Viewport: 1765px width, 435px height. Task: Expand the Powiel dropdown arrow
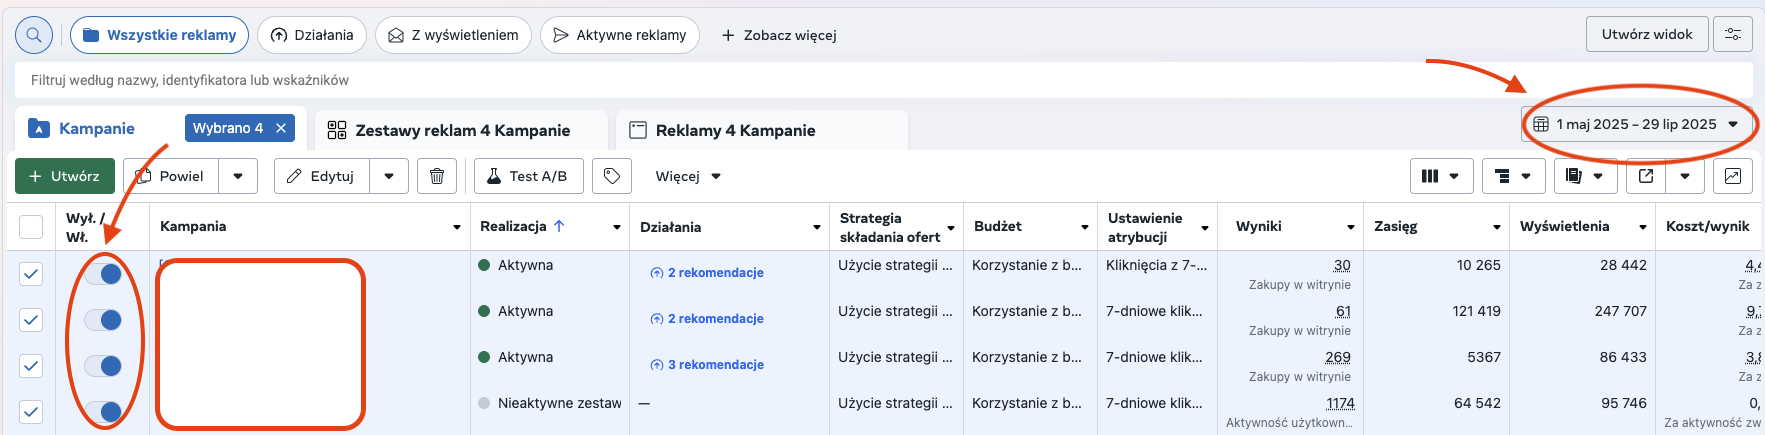point(238,176)
